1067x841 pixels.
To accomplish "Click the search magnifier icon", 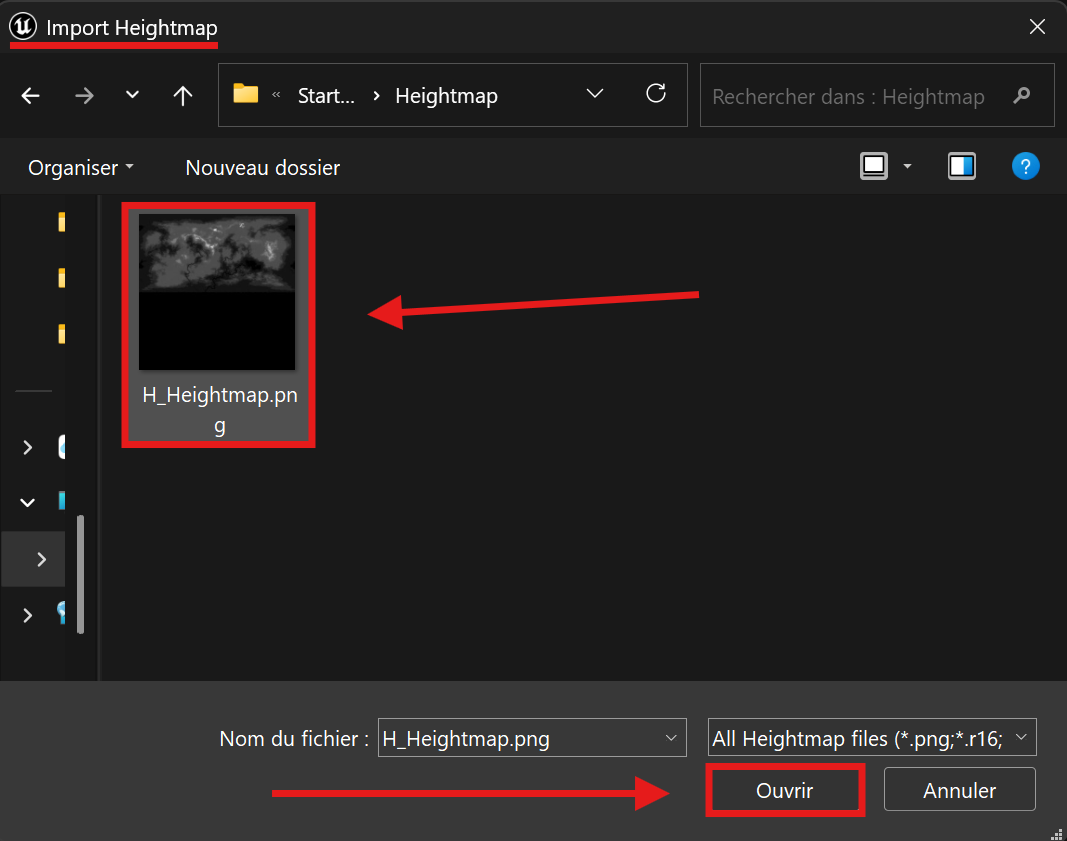I will pyautogui.click(x=1021, y=96).
